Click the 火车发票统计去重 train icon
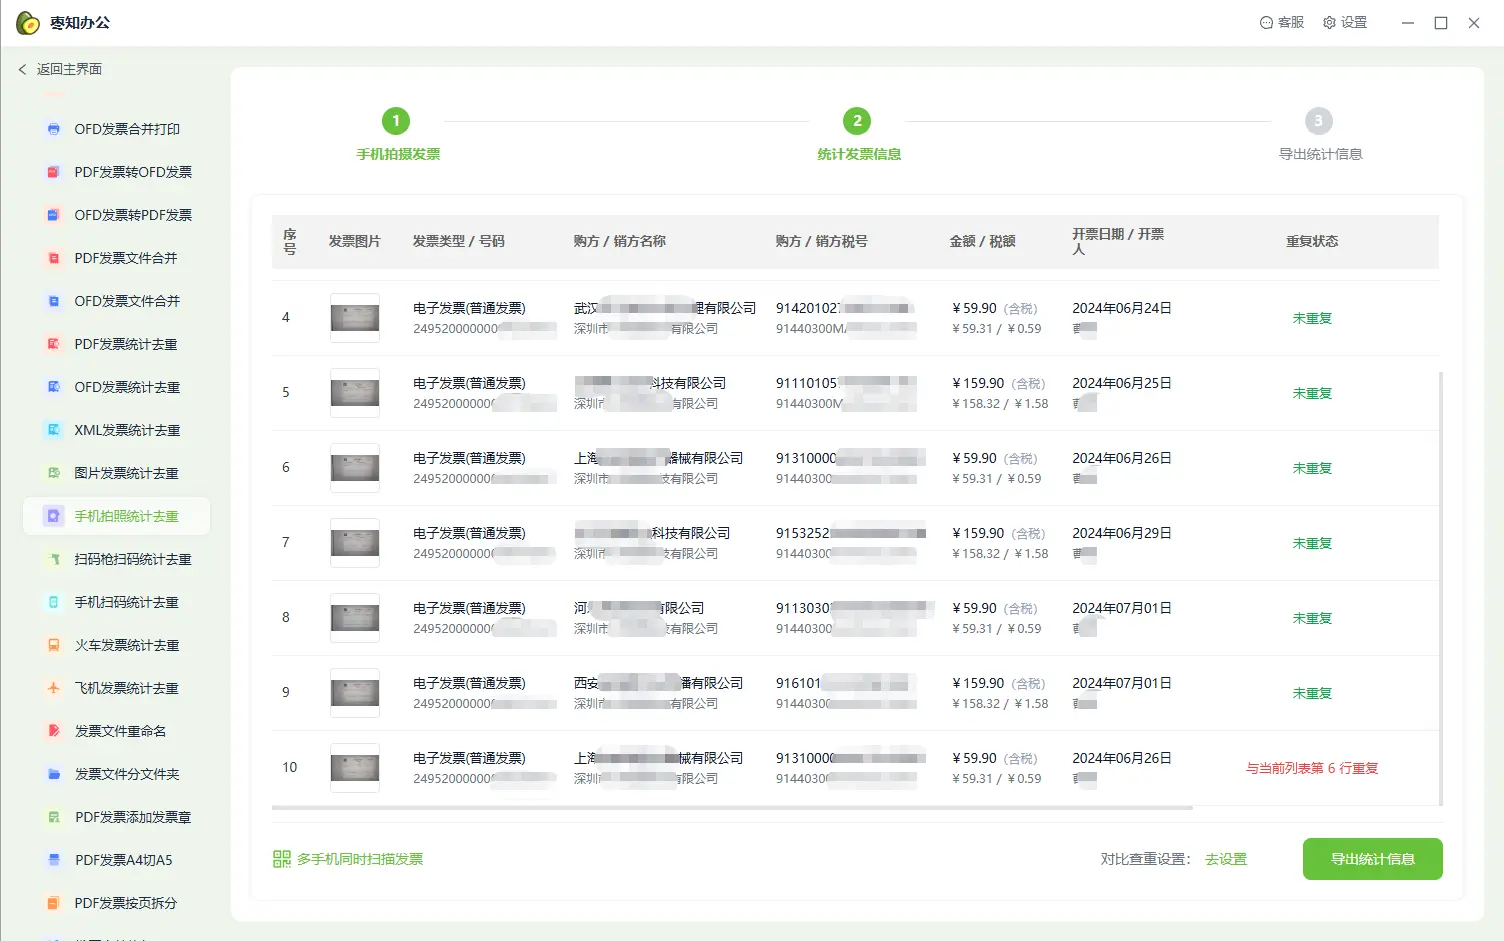1504x941 pixels. click(54, 645)
